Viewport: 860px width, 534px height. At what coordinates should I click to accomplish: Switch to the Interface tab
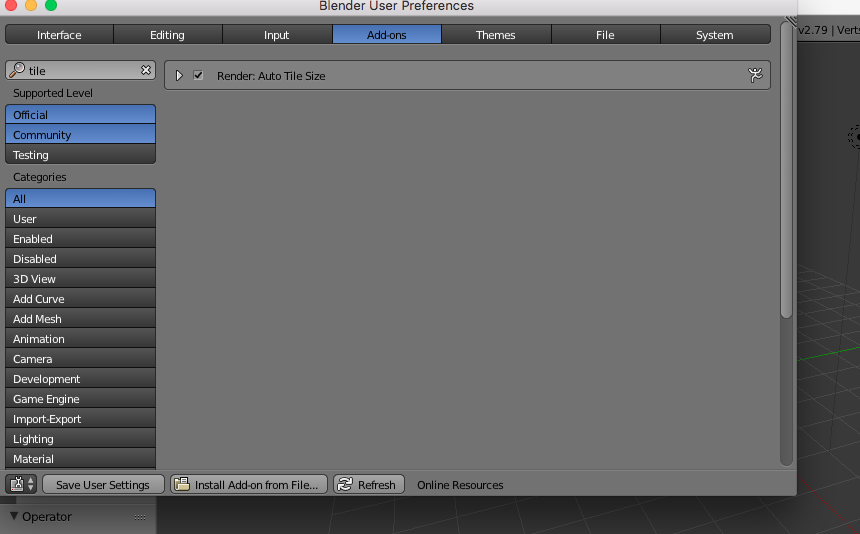point(59,35)
